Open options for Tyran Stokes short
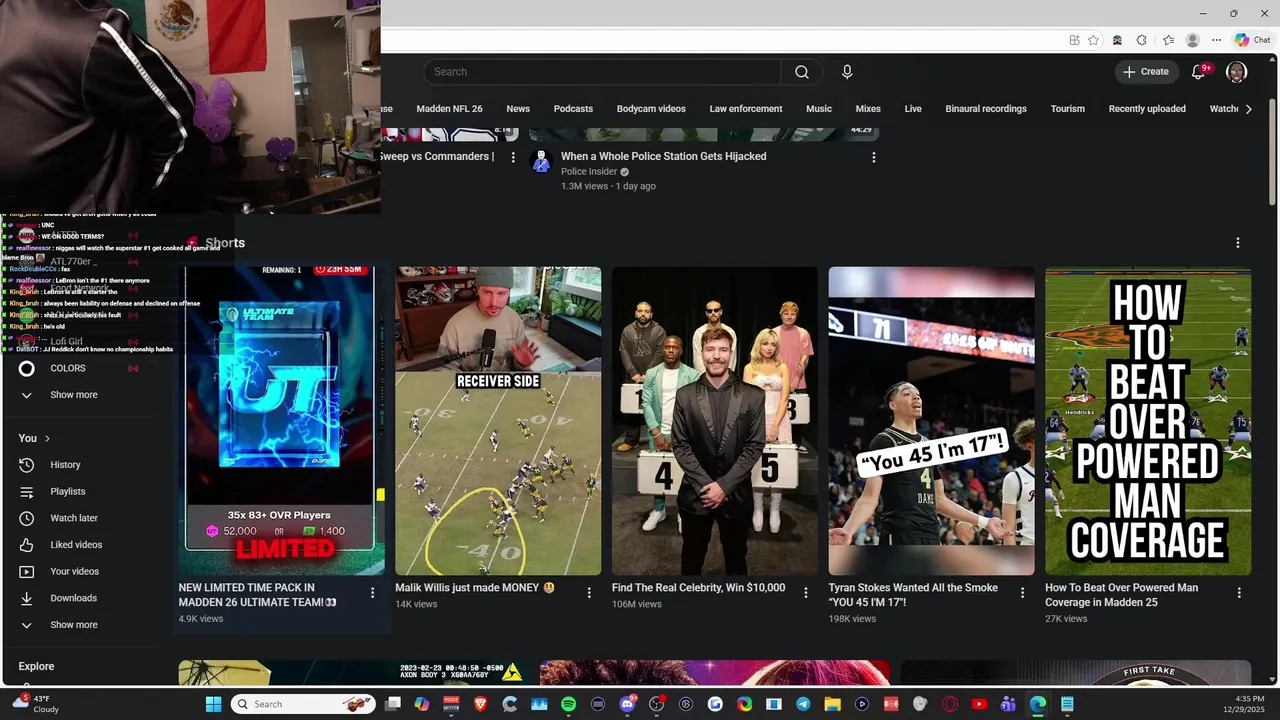1280x720 pixels. (1022, 593)
